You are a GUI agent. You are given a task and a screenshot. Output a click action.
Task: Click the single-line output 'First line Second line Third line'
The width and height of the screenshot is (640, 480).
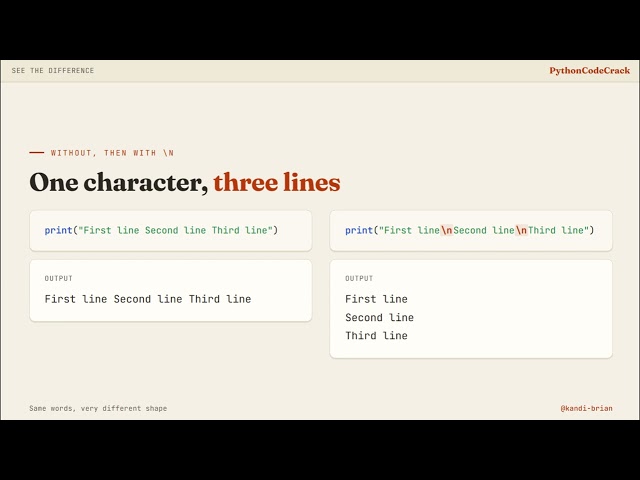pyautogui.click(x=148, y=299)
